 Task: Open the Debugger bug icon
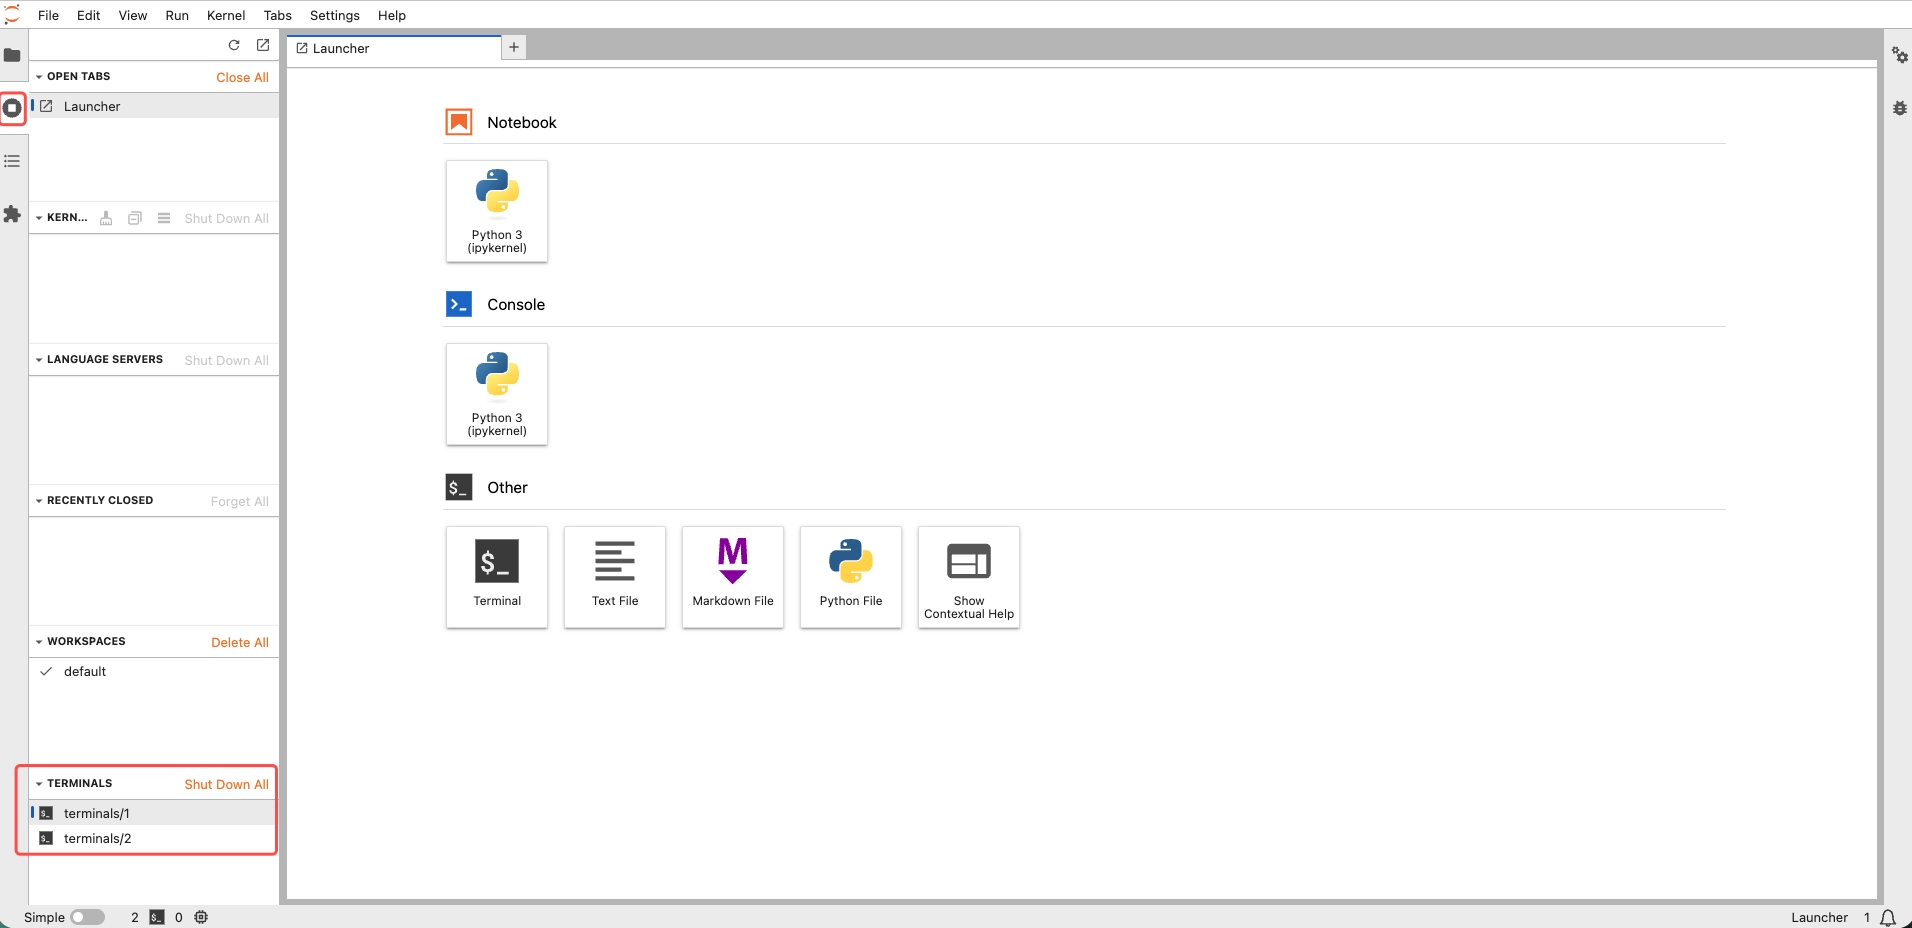(x=1899, y=108)
